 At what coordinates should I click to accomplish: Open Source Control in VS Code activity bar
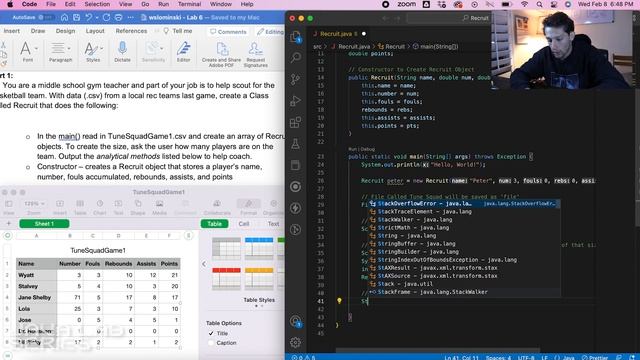point(296,79)
